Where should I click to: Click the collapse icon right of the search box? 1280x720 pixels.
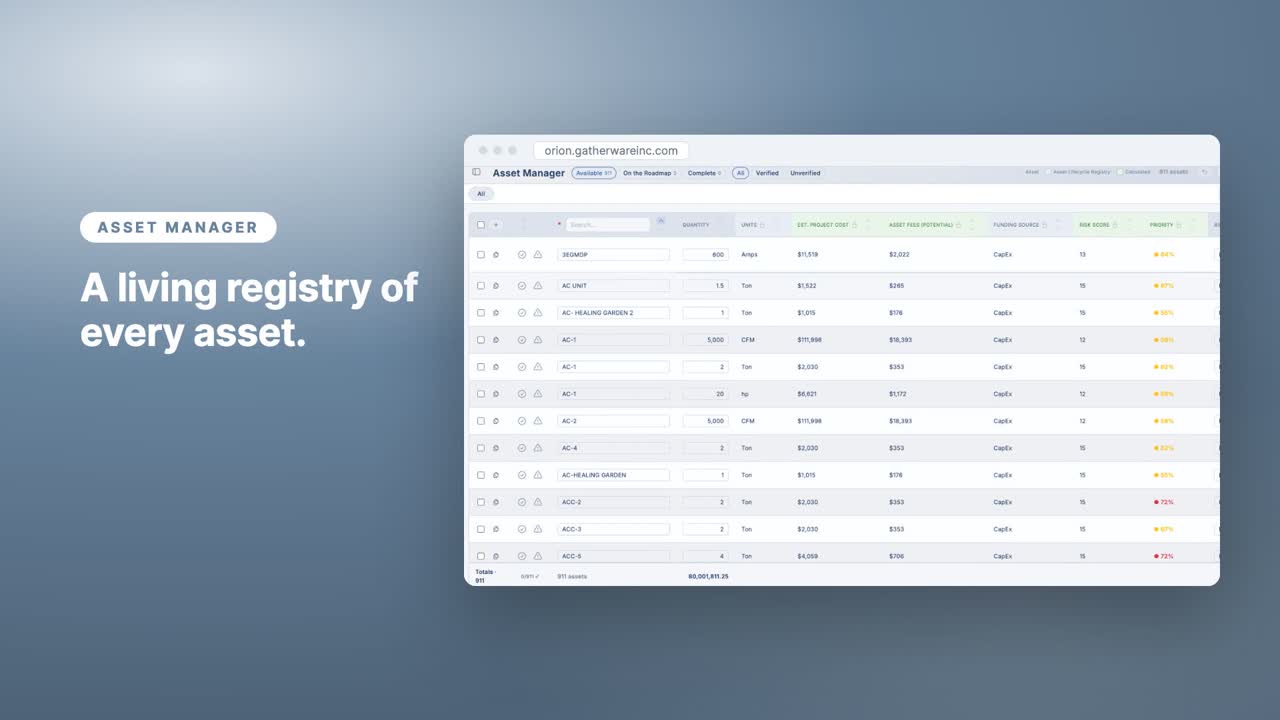660,221
